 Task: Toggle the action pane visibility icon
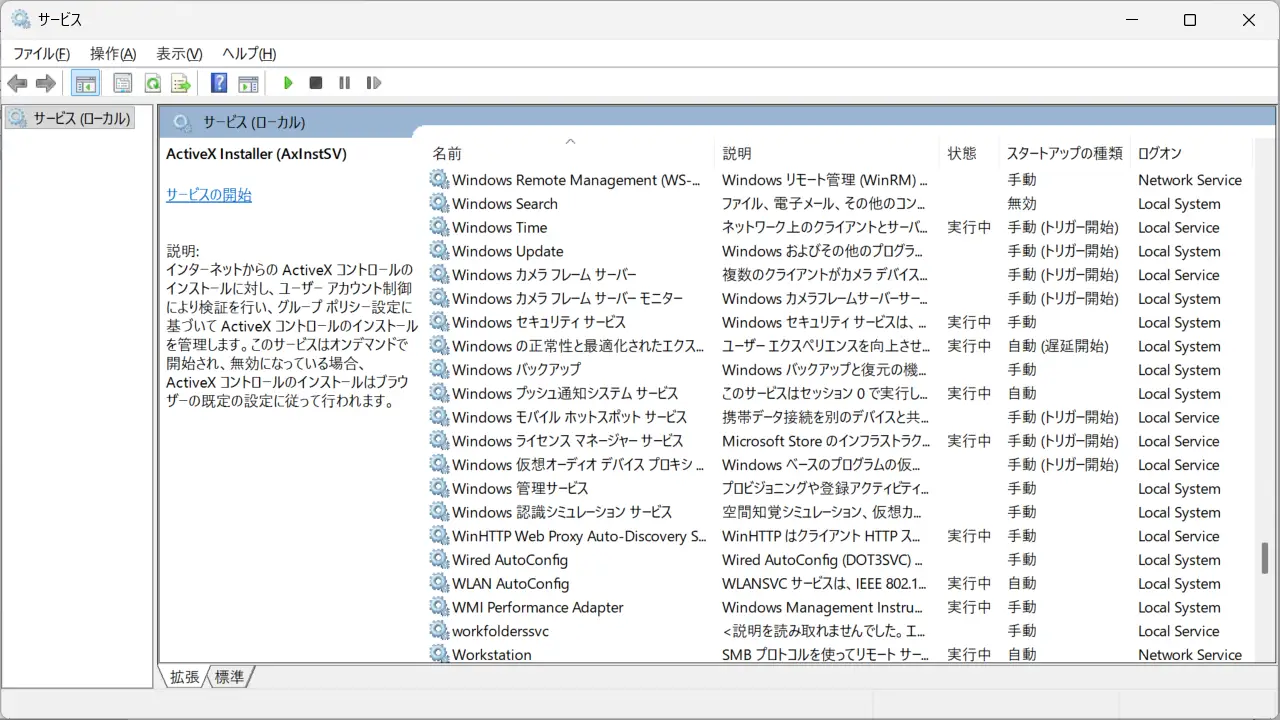247,82
